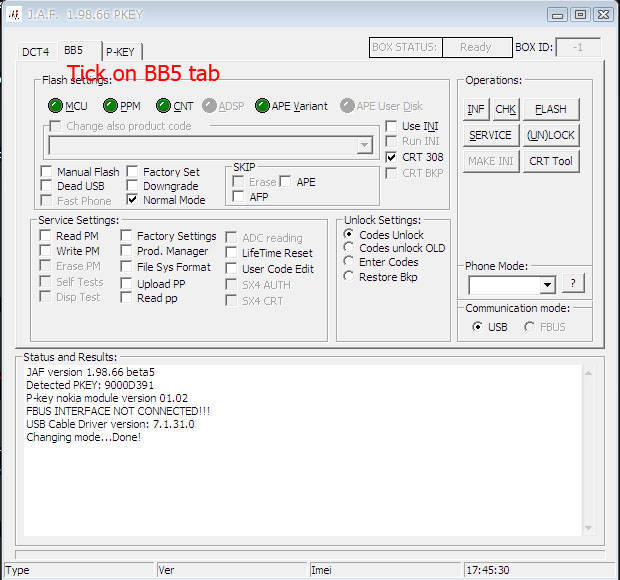Tick the Factory Settings service checkbox

[x=126, y=236]
